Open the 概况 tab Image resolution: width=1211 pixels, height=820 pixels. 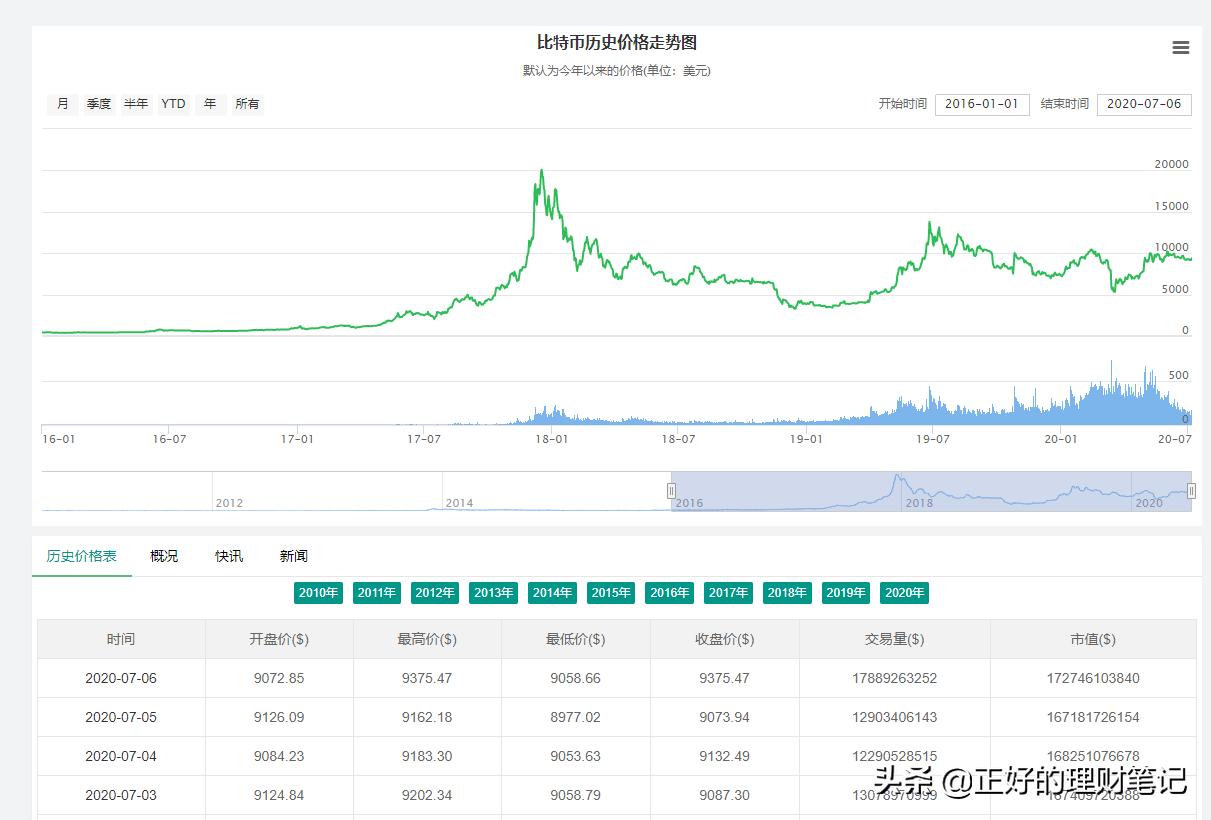click(164, 556)
